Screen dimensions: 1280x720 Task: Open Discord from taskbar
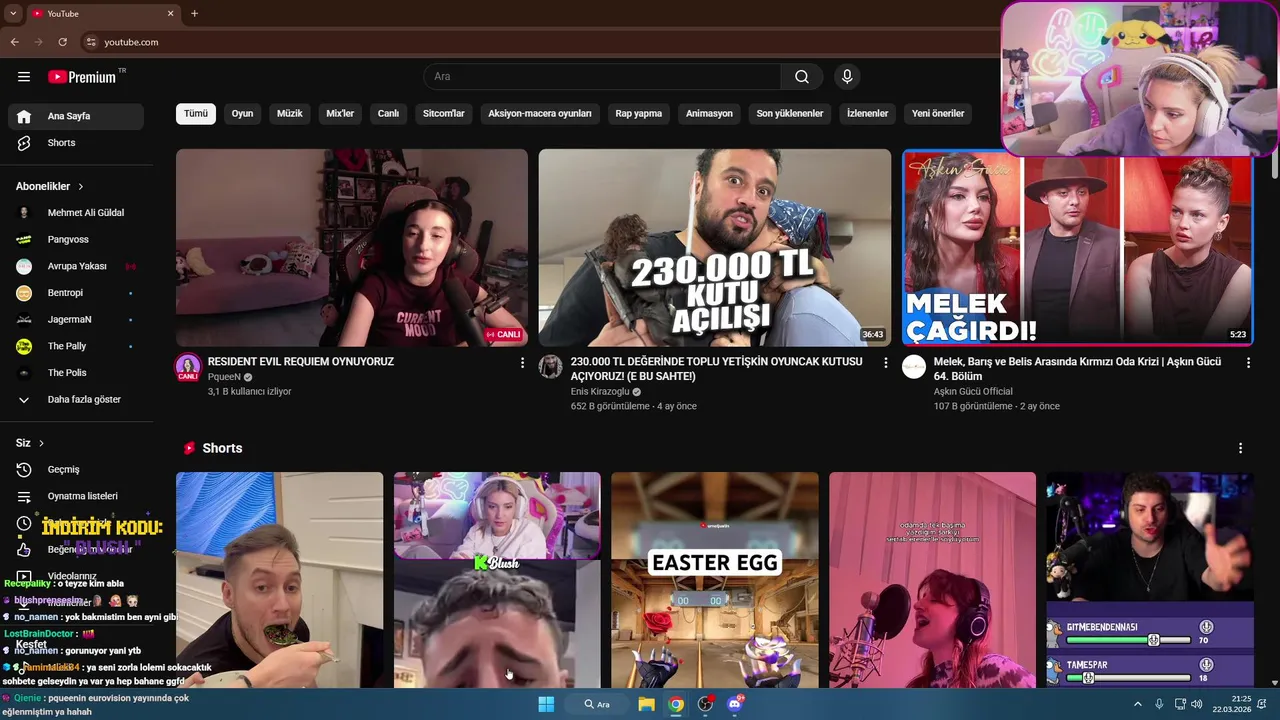coord(736,704)
